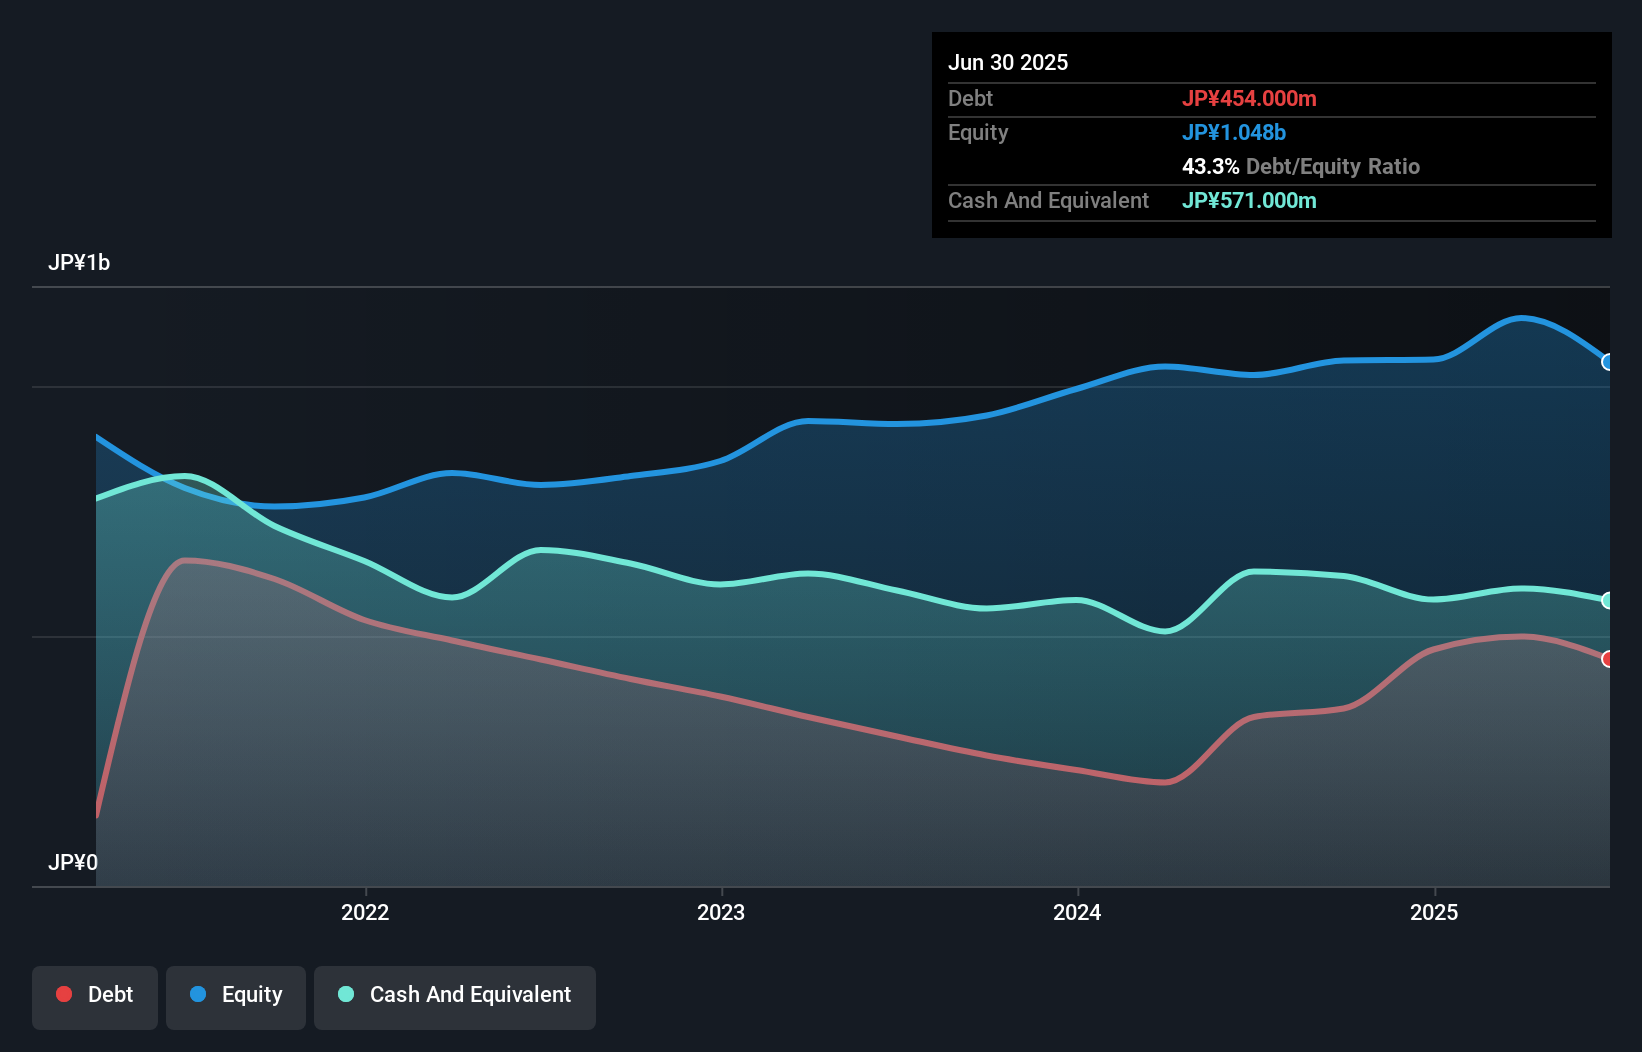Click the JP¥1b axis label

tap(80, 262)
